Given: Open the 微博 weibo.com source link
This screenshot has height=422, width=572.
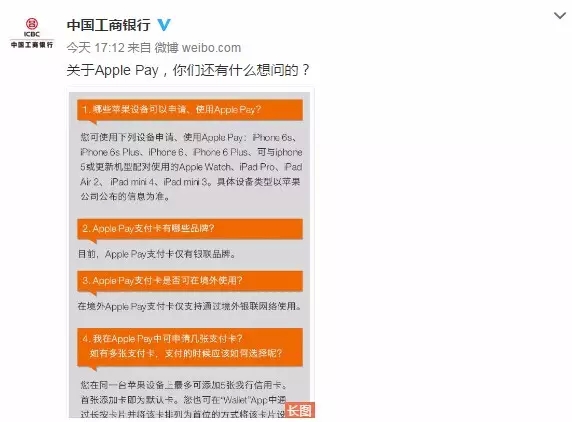Looking at the screenshot, I should [x=198, y=48].
